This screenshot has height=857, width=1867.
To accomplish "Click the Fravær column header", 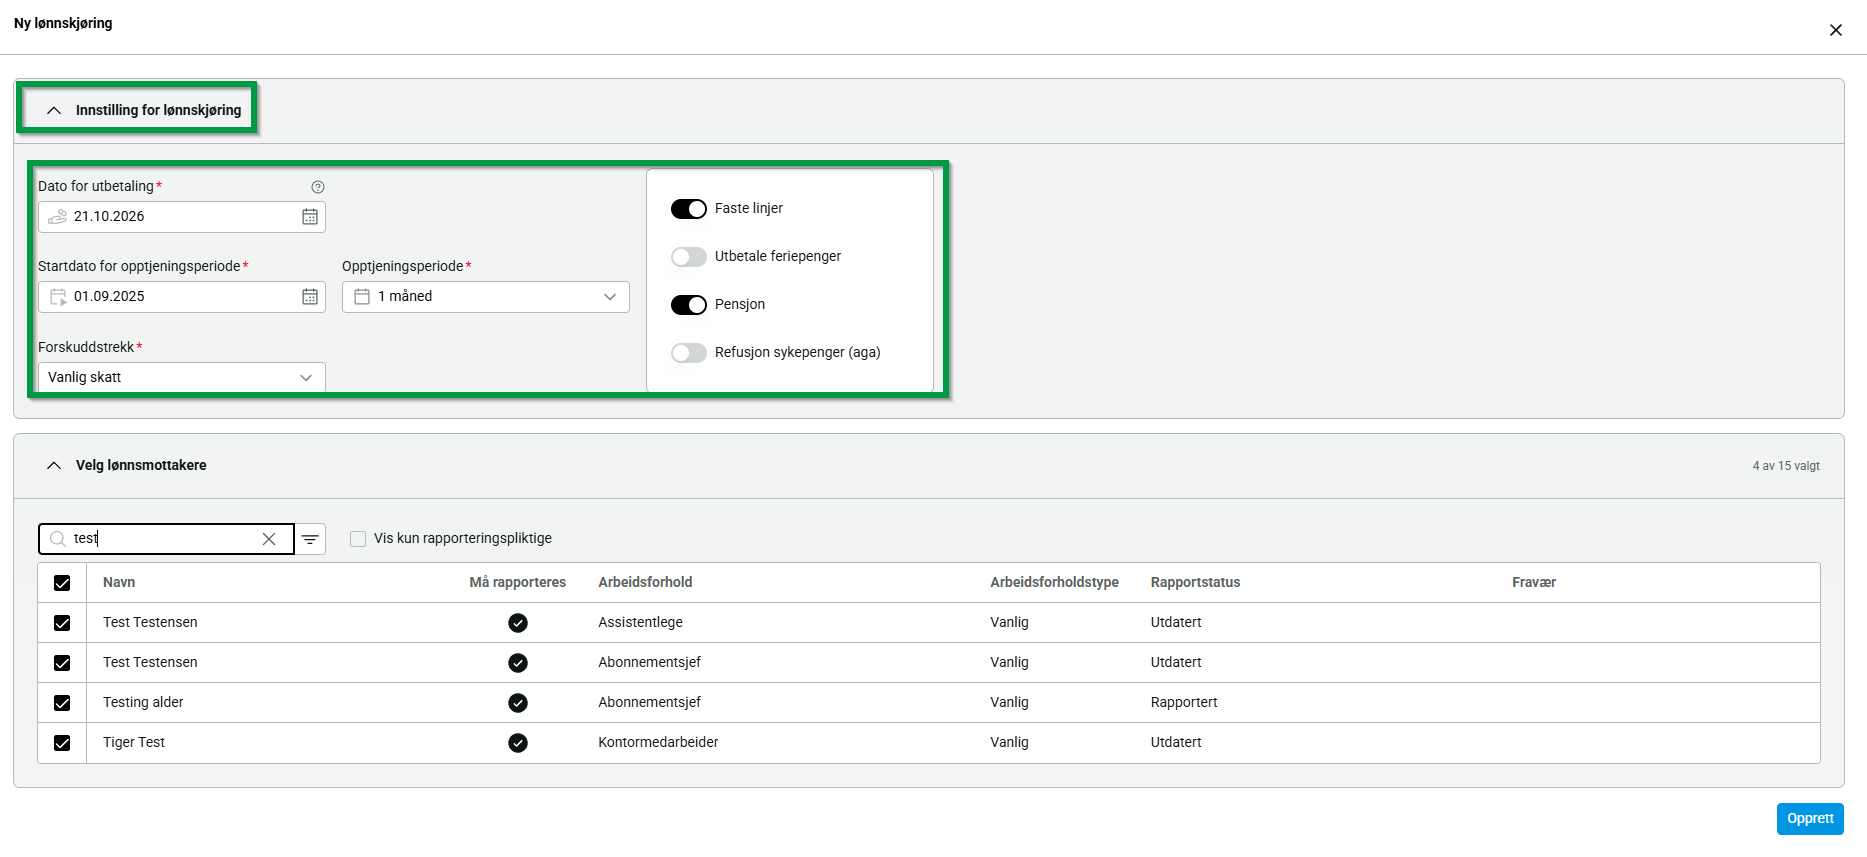I will [1534, 583].
